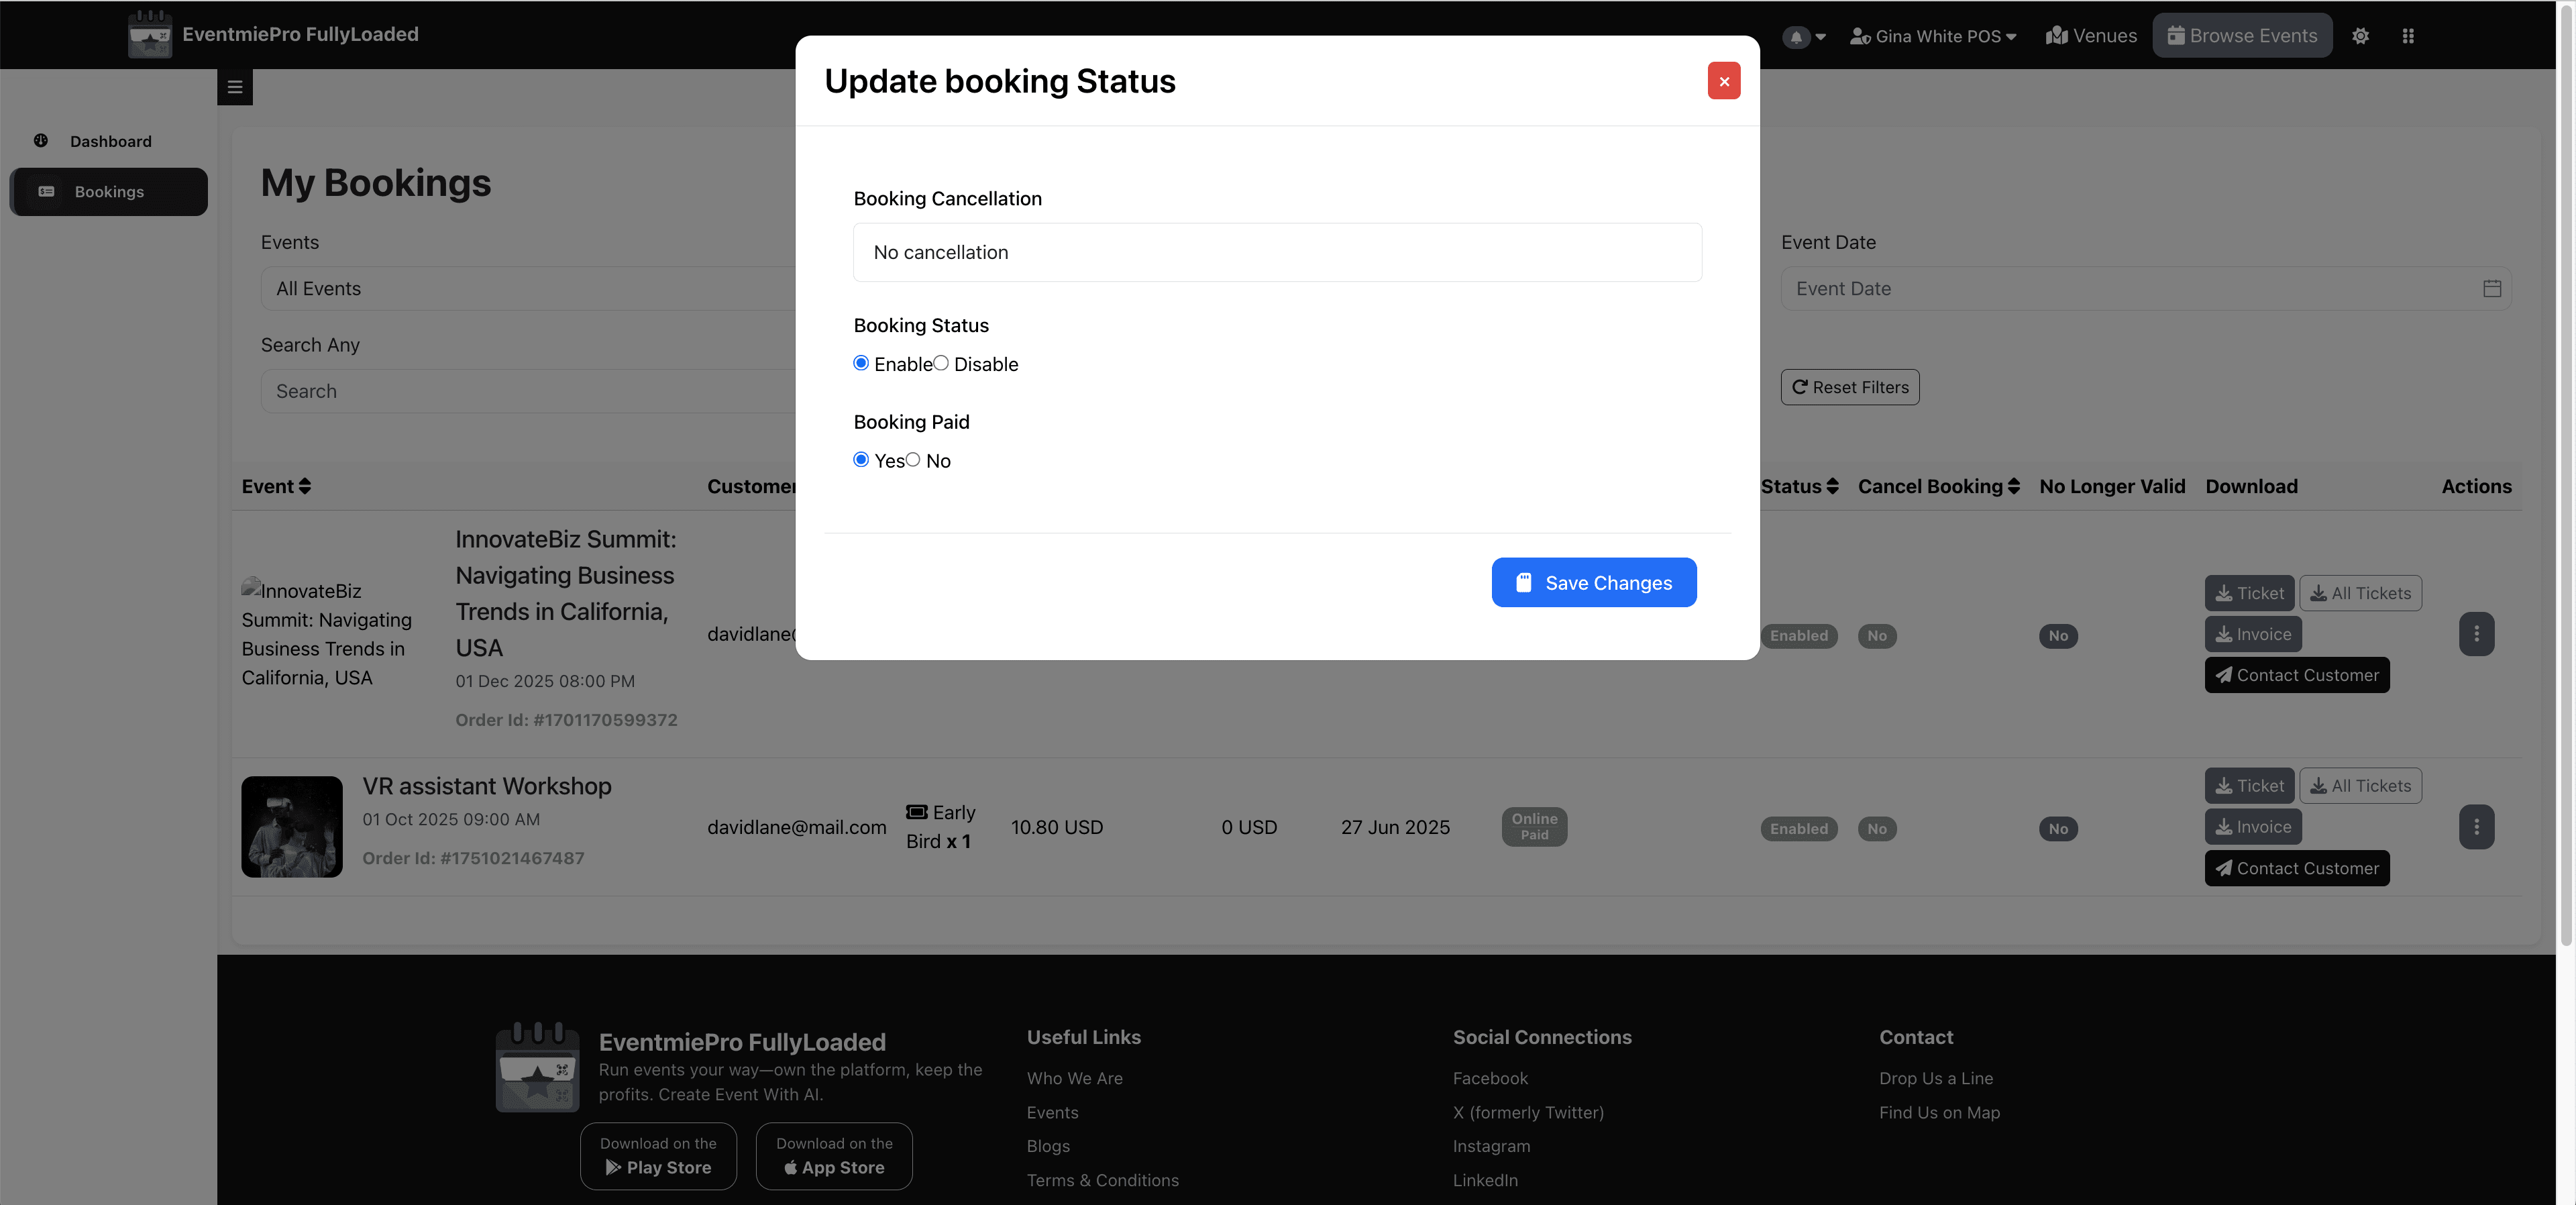Select the Disable booking status radio
Viewport: 2576px width, 1205px height.
pyautogui.click(x=940, y=363)
